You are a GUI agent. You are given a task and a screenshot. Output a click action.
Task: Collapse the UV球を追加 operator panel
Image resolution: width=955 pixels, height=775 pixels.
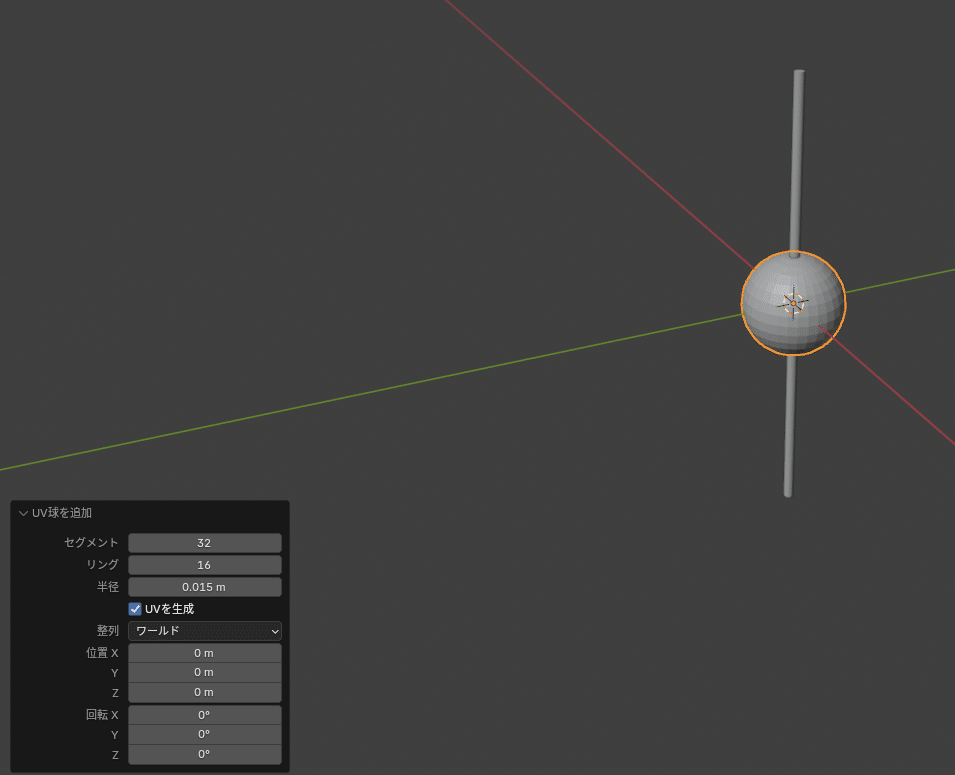pyautogui.click(x=23, y=513)
